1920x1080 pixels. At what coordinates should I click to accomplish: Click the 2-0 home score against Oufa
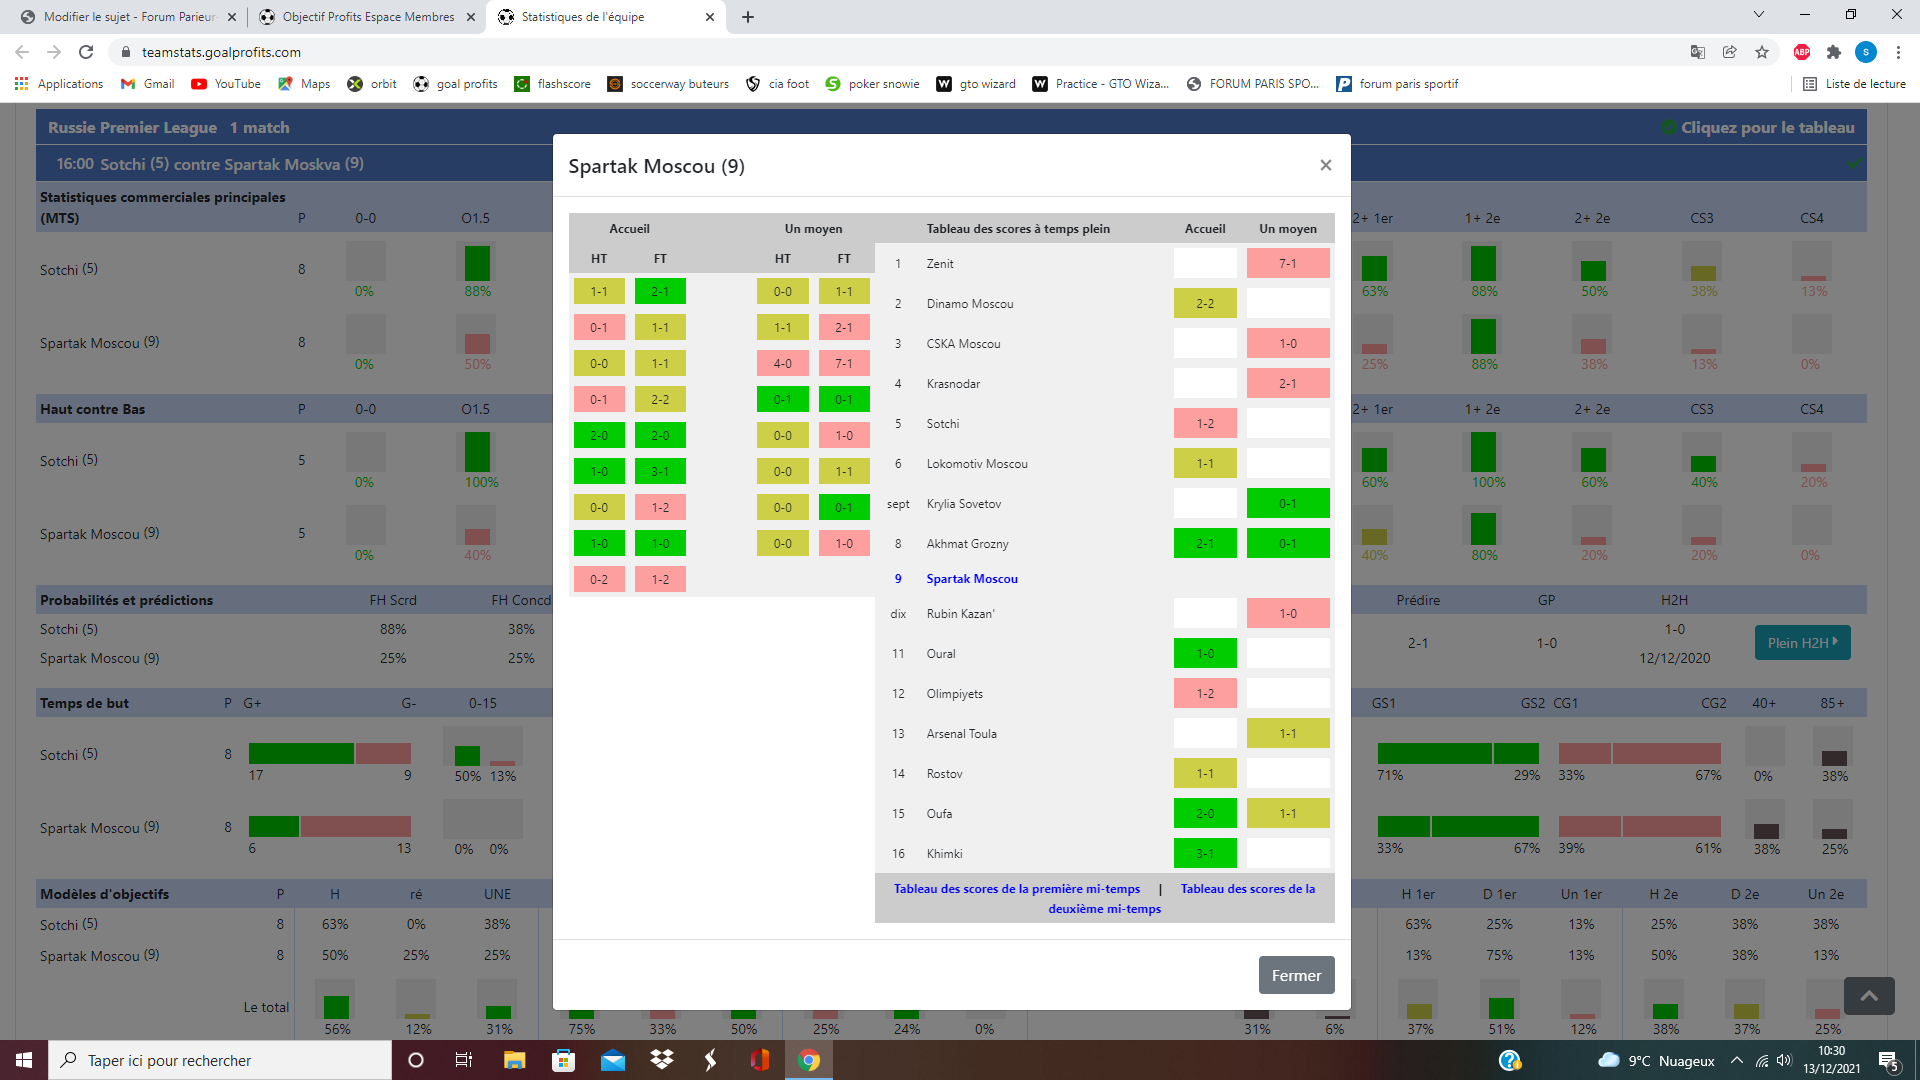click(x=1205, y=814)
